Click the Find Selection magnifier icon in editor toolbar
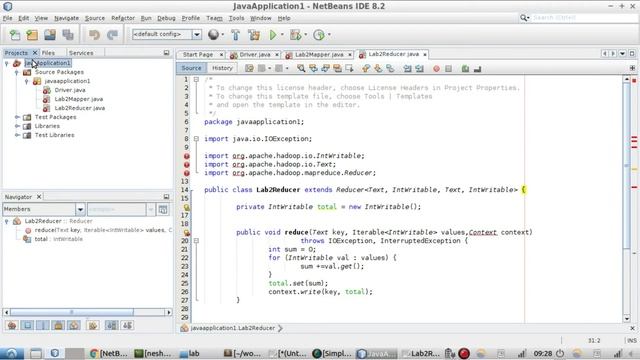The width and height of the screenshot is (640, 360). click(301, 68)
